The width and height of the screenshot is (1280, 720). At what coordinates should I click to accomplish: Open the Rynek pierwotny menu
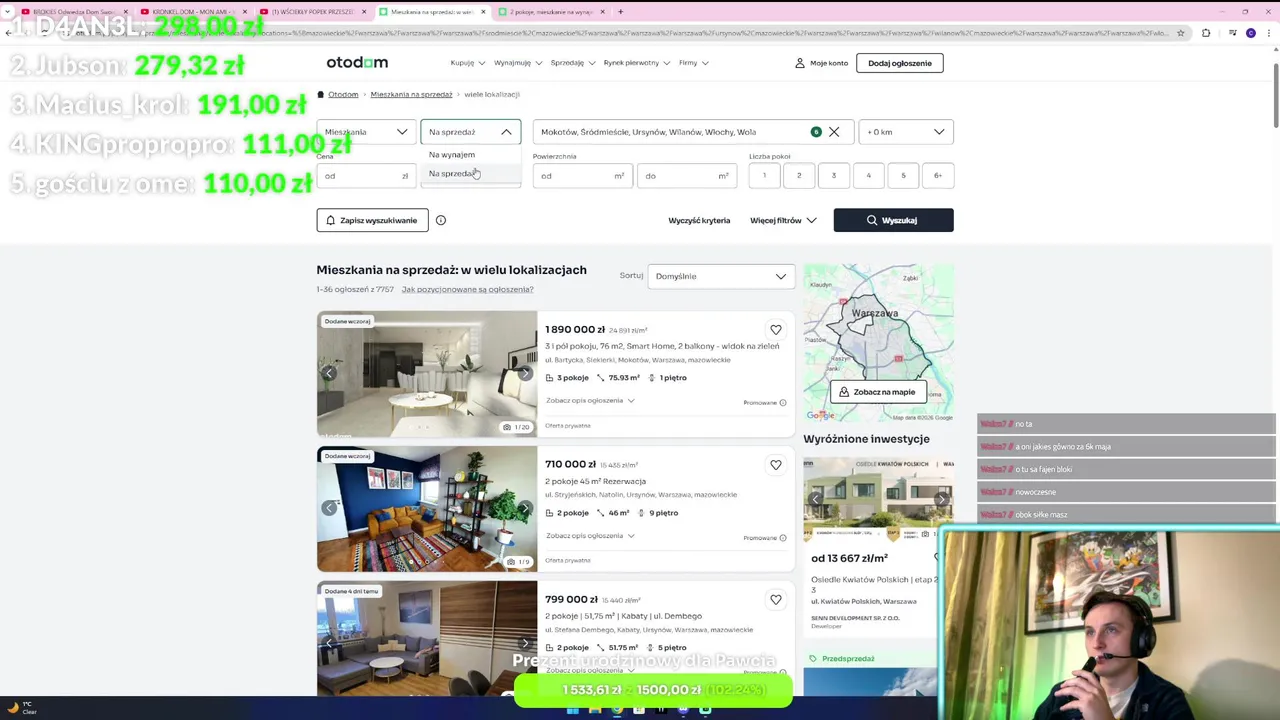[x=637, y=63]
